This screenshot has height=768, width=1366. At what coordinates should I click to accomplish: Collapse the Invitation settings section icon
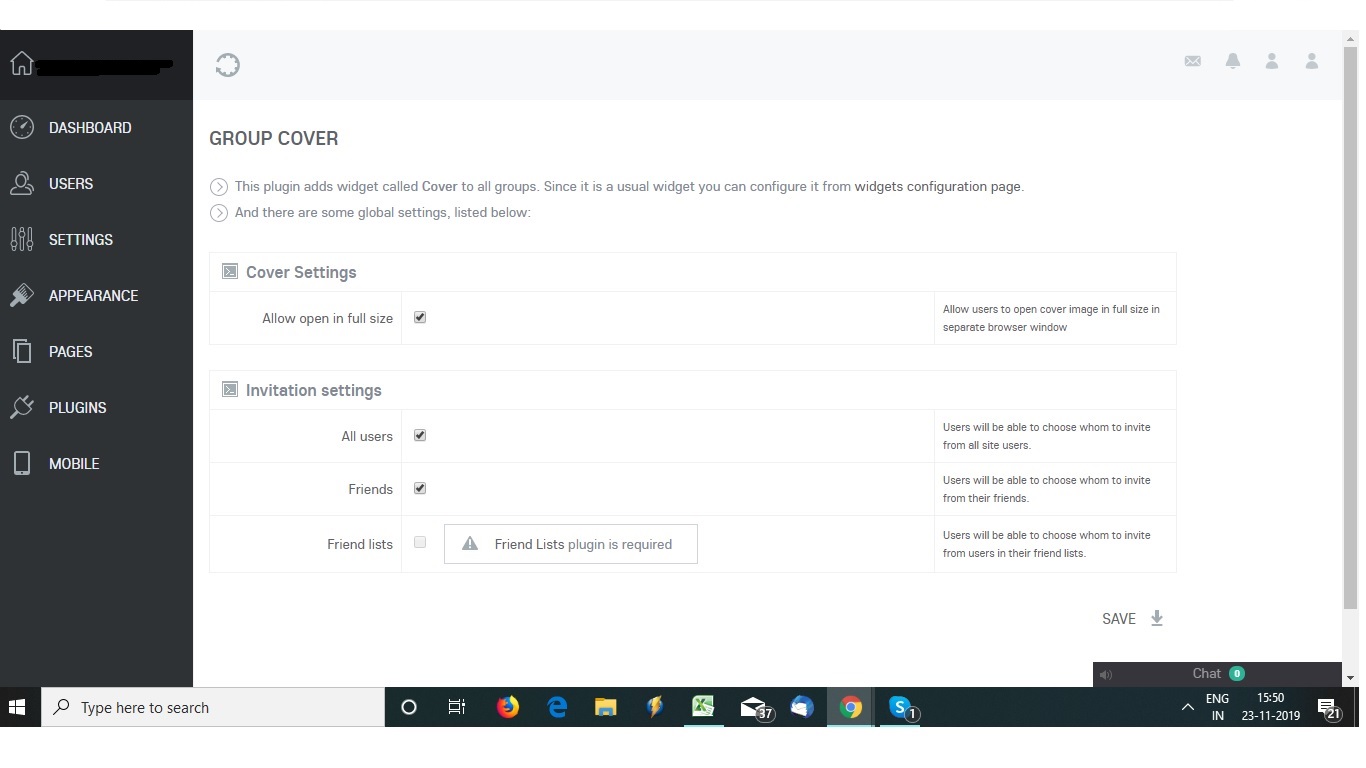pyautogui.click(x=230, y=390)
